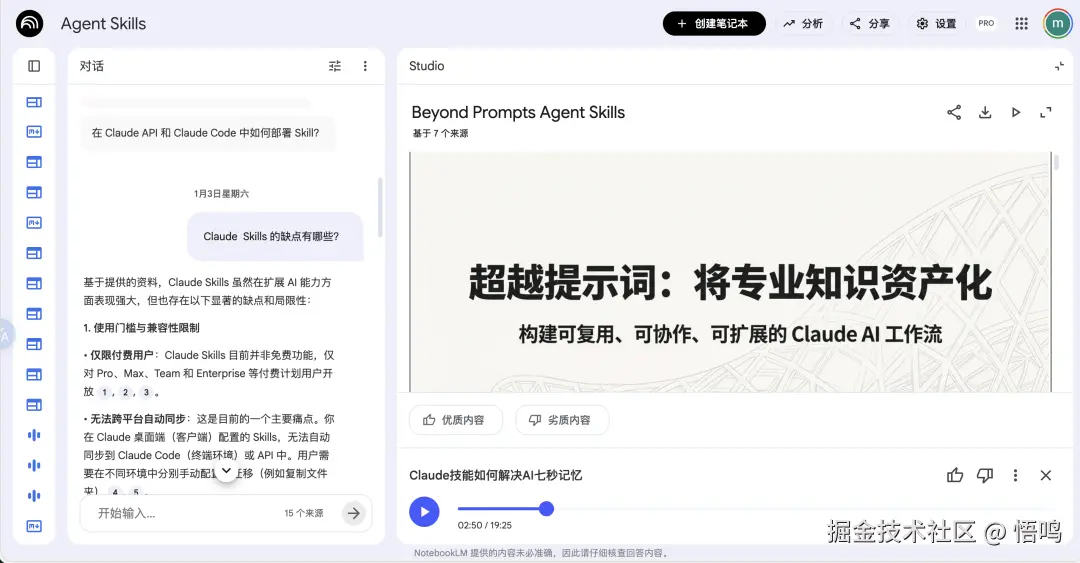Mark slides as 优质内容

[455, 420]
